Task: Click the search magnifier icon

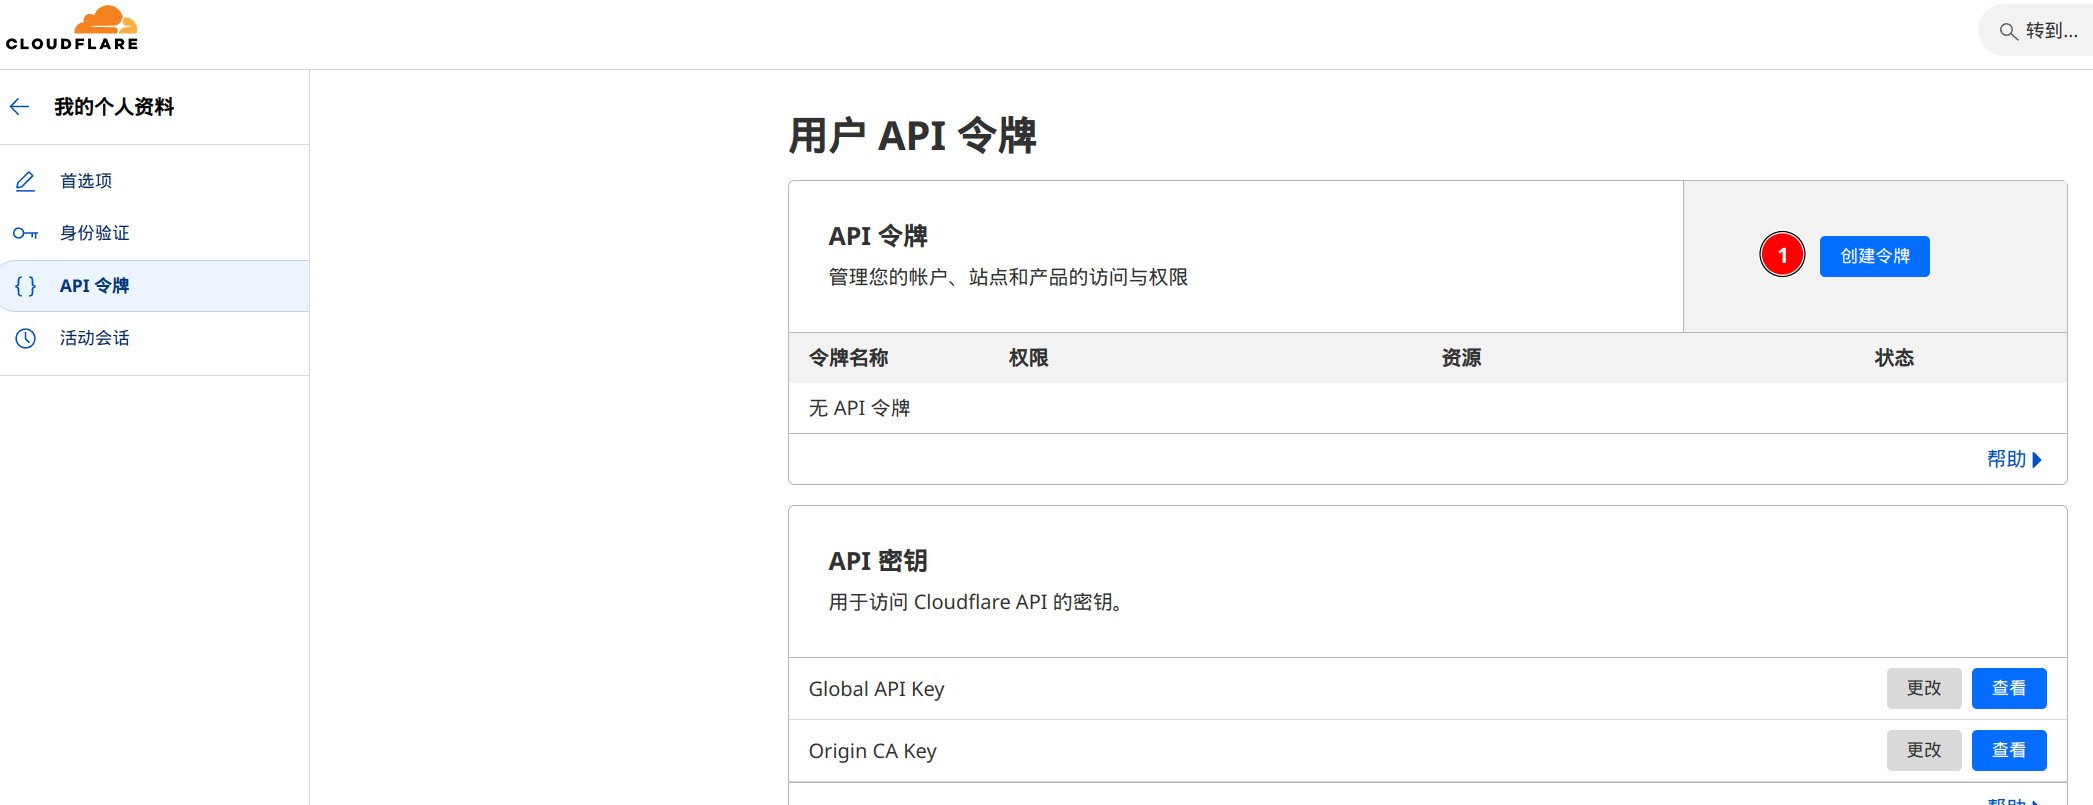Action: click(2007, 32)
